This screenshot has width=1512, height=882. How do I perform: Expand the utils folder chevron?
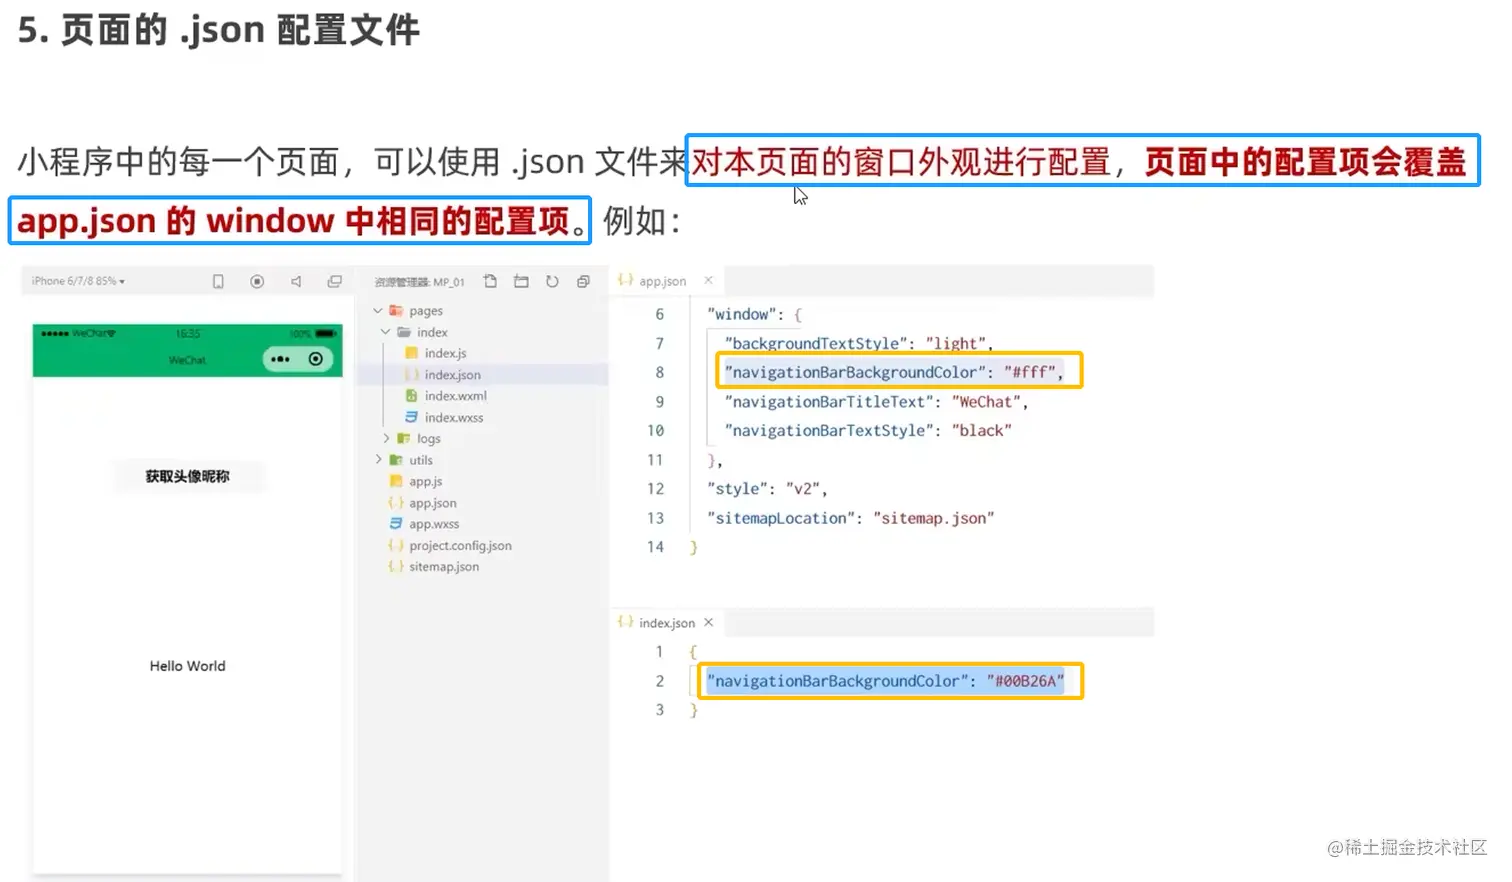click(378, 460)
